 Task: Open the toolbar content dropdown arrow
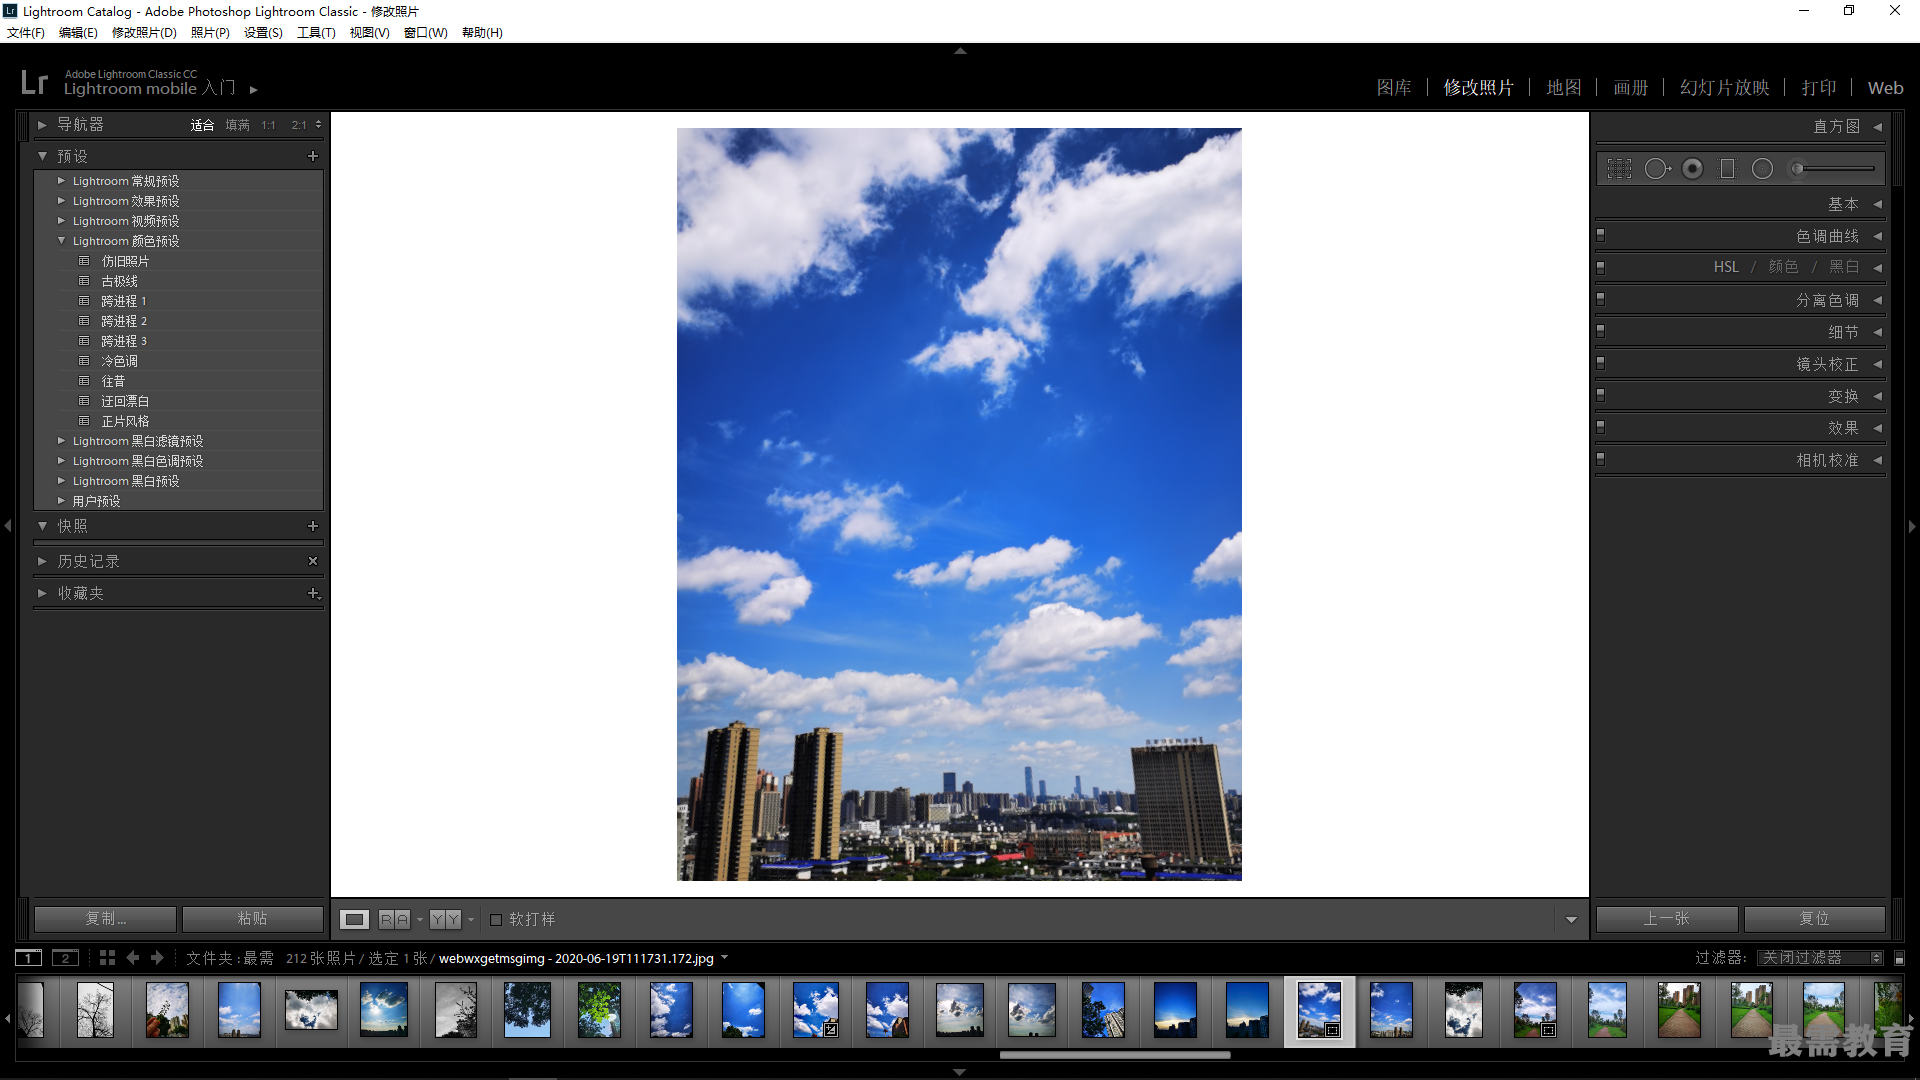pyautogui.click(x=1571, y=920)
